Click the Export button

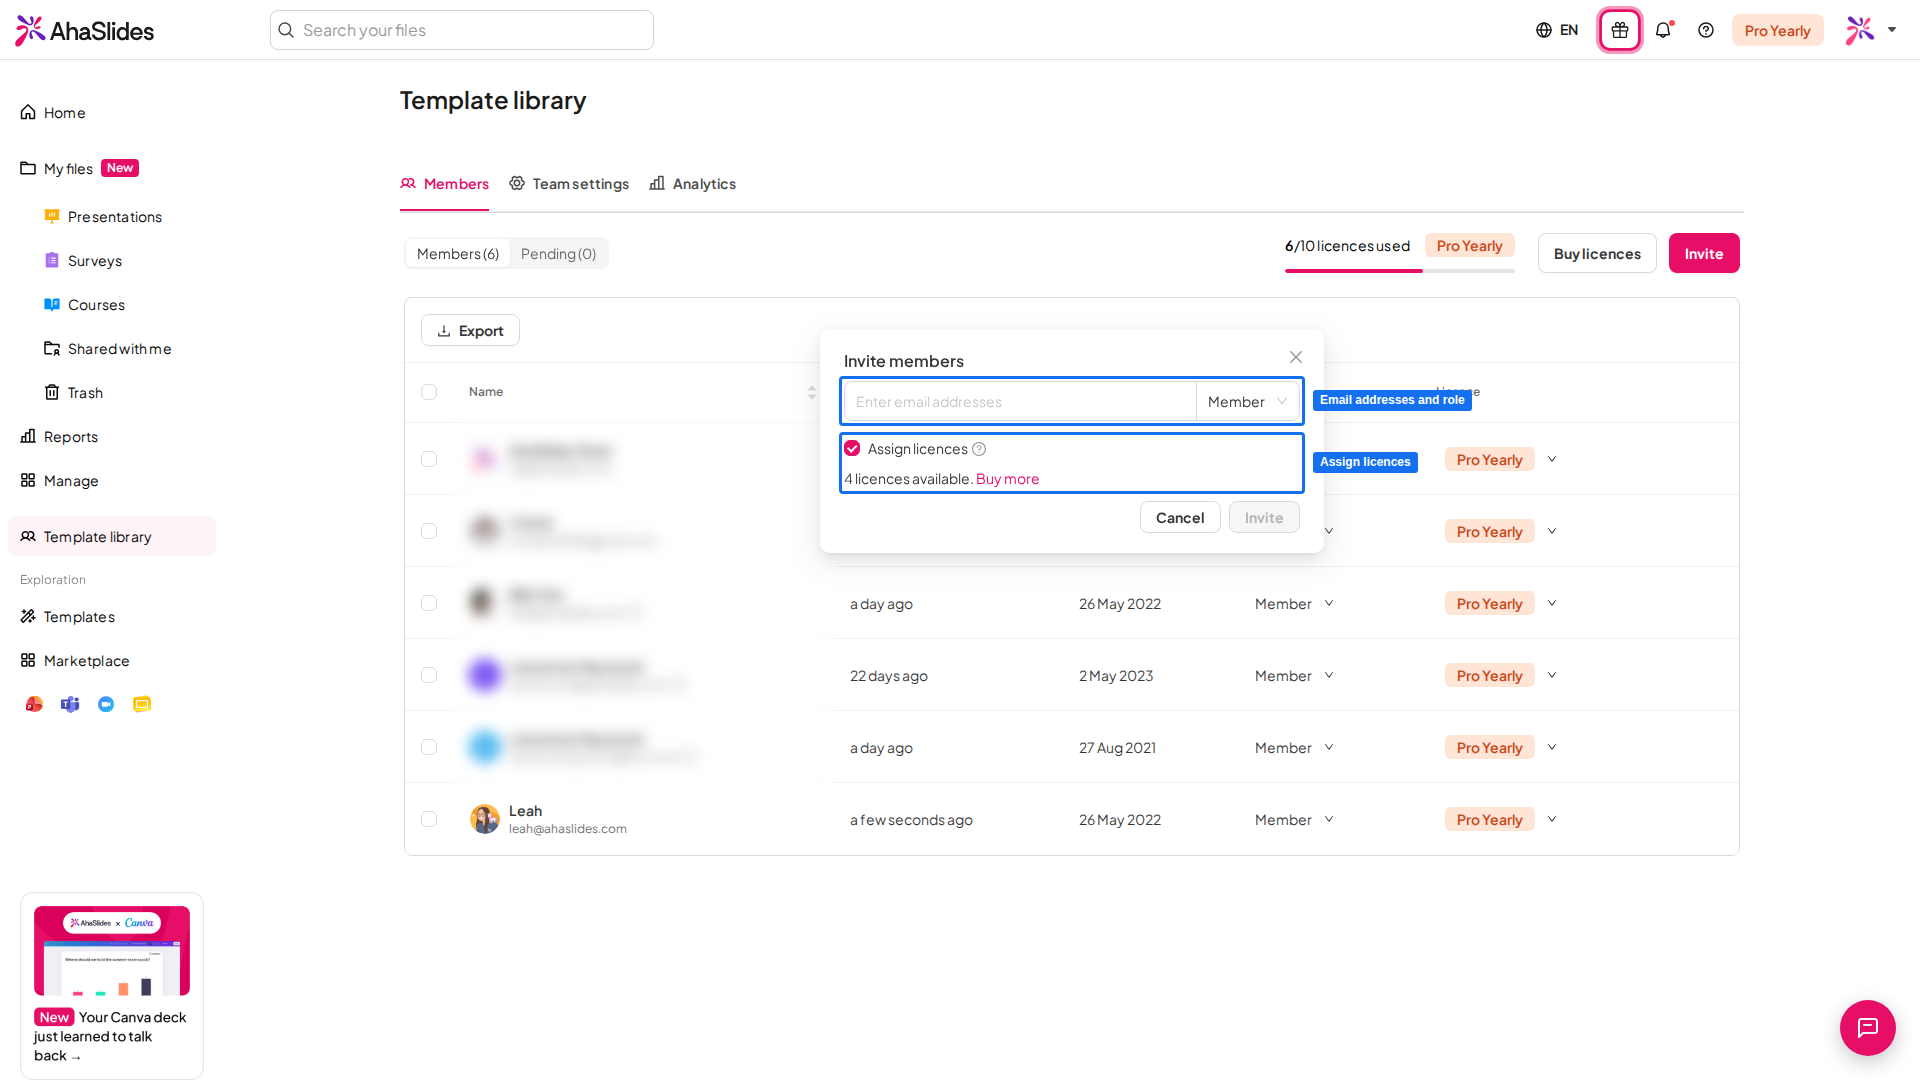pyautogui.click(x=470, y=331)
